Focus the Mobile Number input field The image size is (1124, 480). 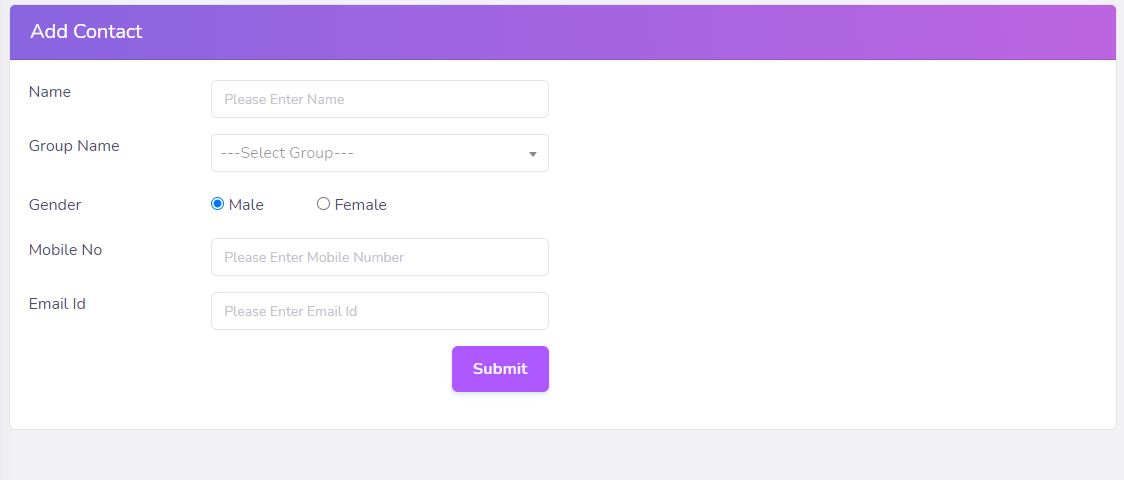tap(380, 257)
